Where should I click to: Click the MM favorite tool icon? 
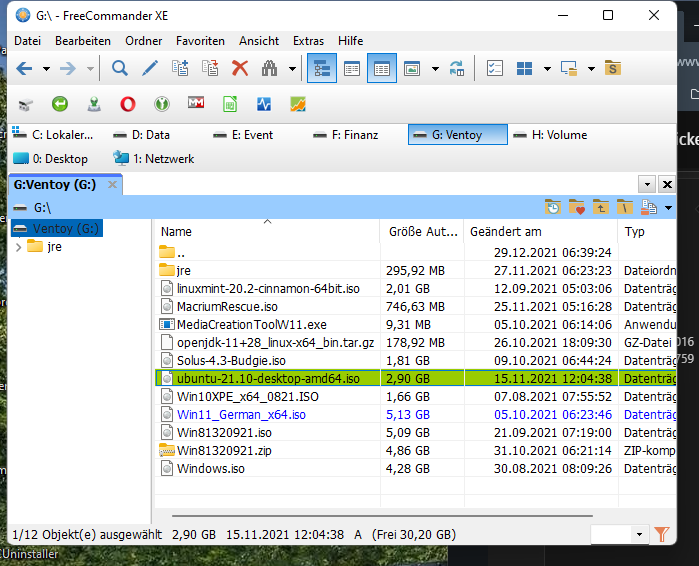196,103
